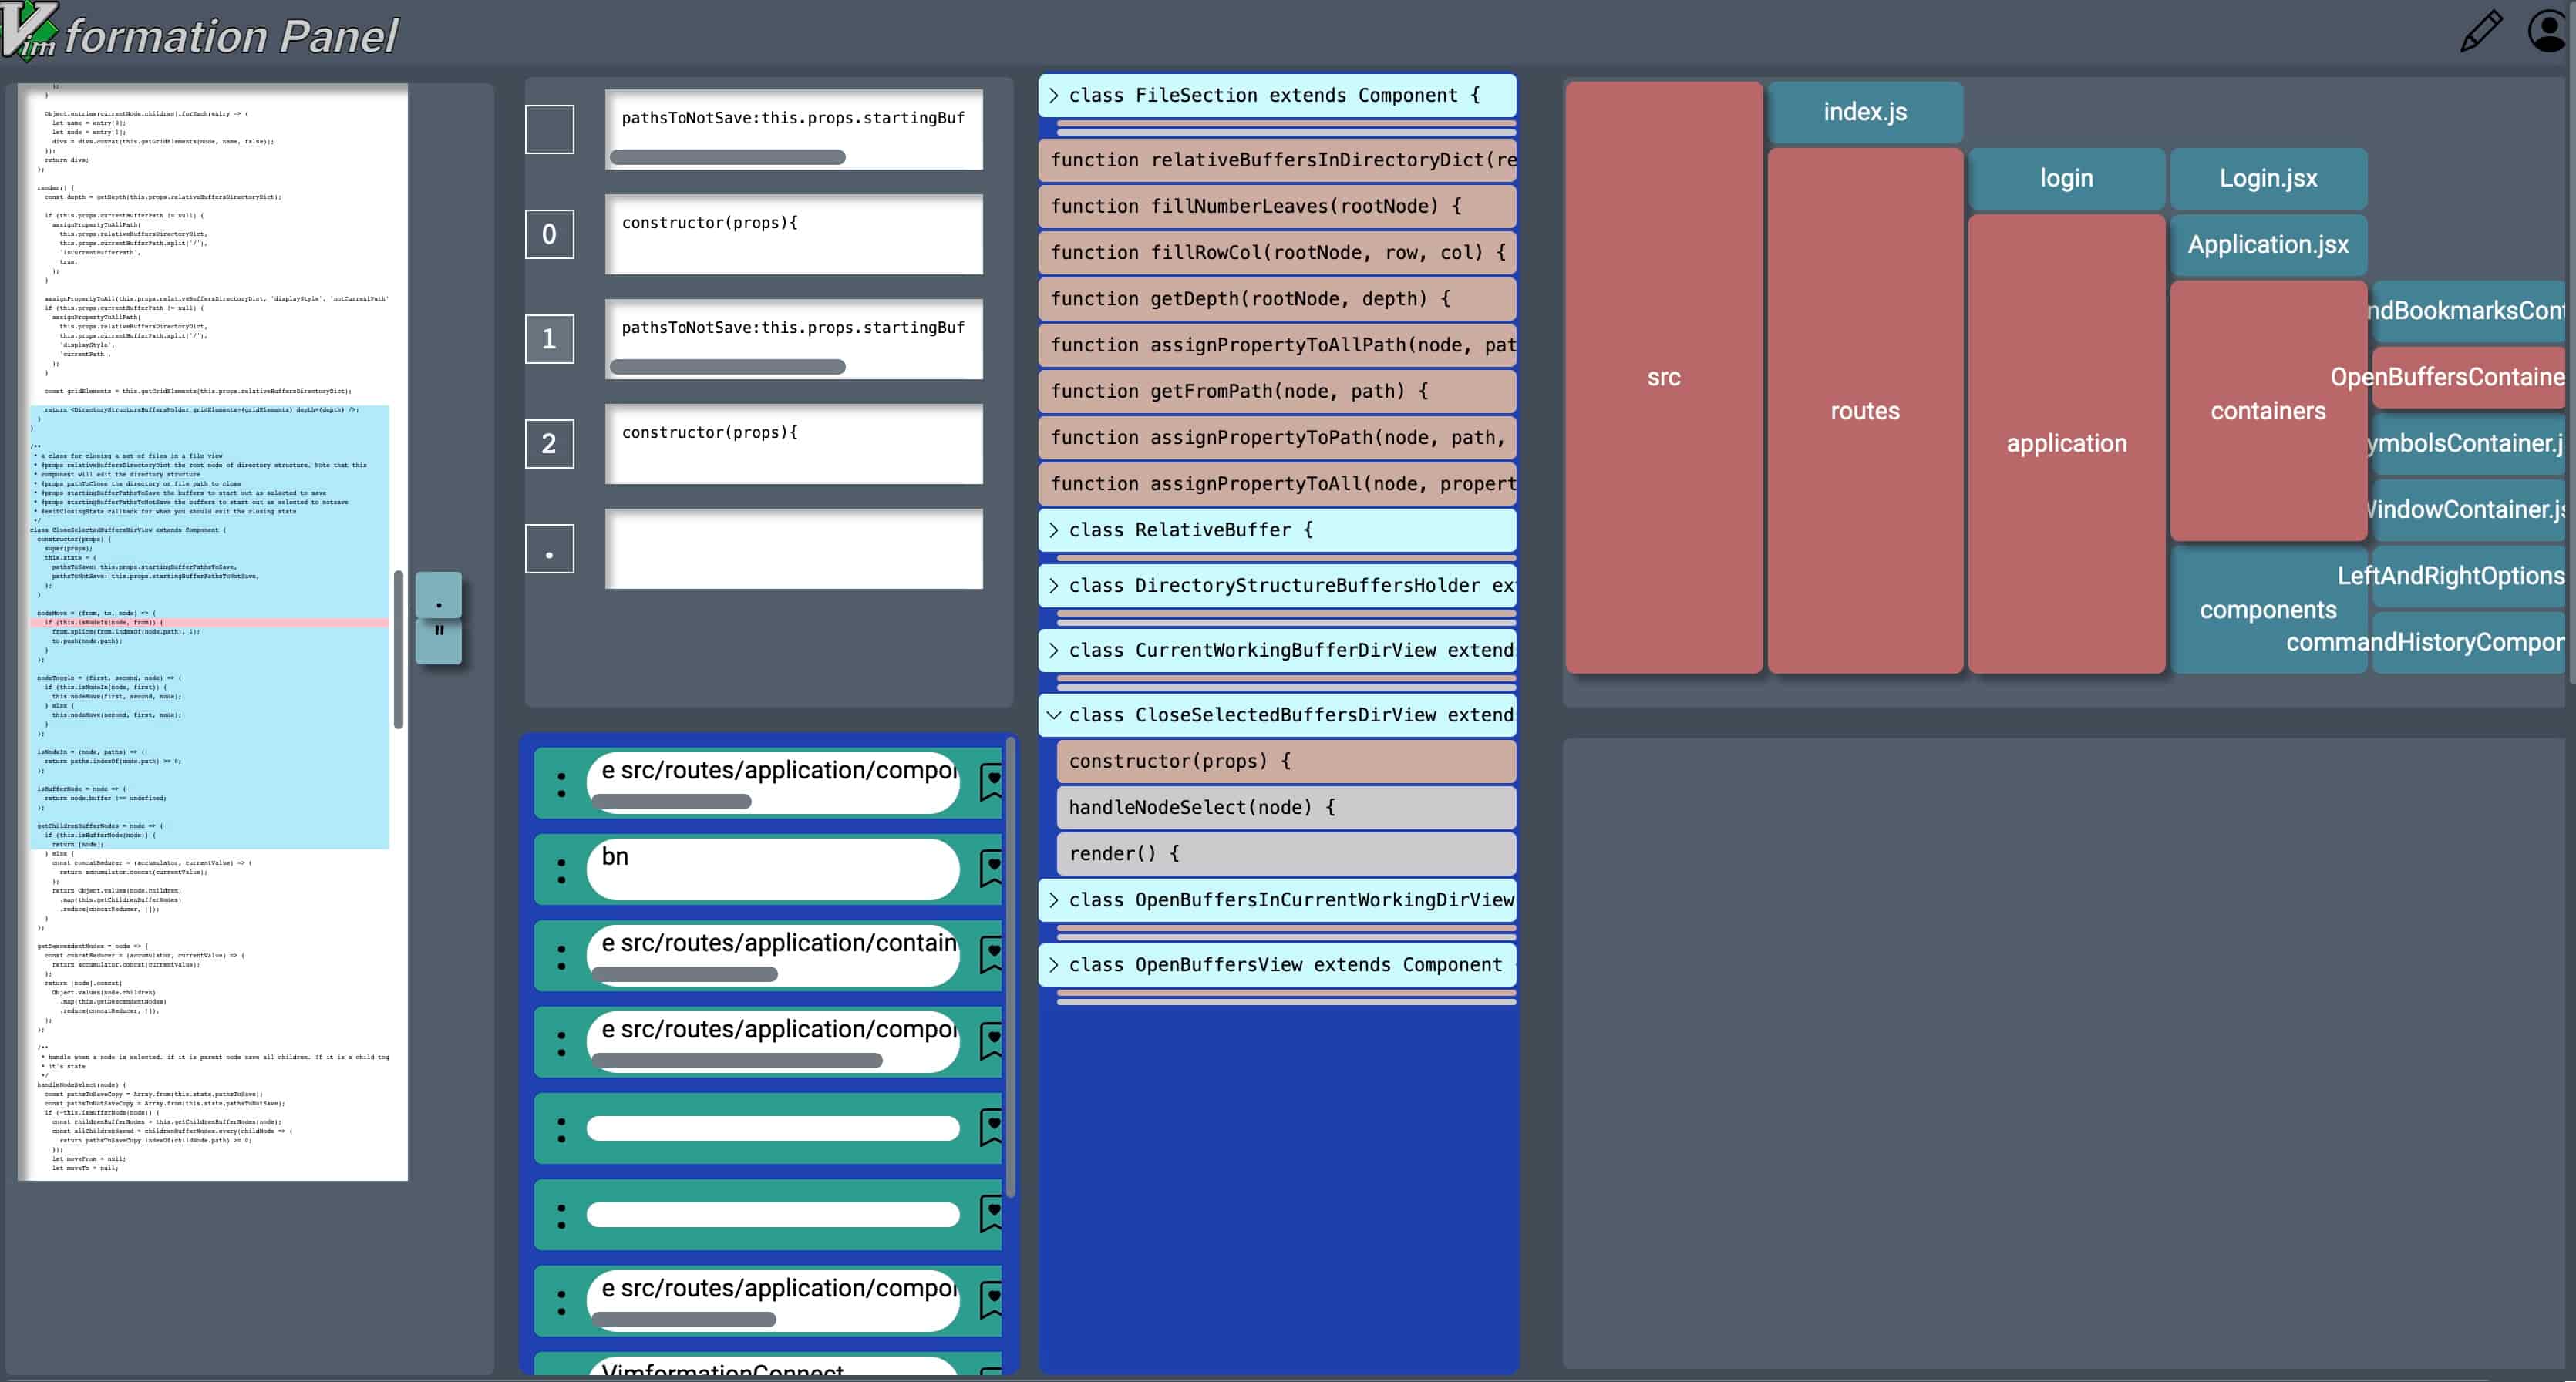Screen dimensions: 2576x1382
Task: Select the '.' register label box
Action: [x=549, y=549]
